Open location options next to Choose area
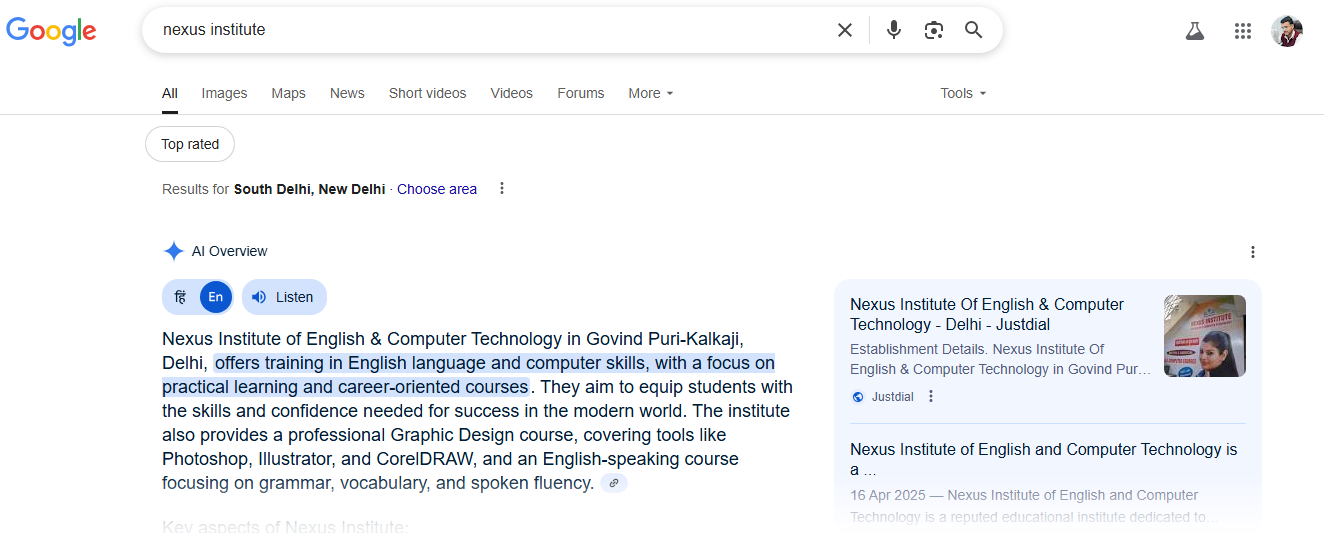 (x=502, y=189)
